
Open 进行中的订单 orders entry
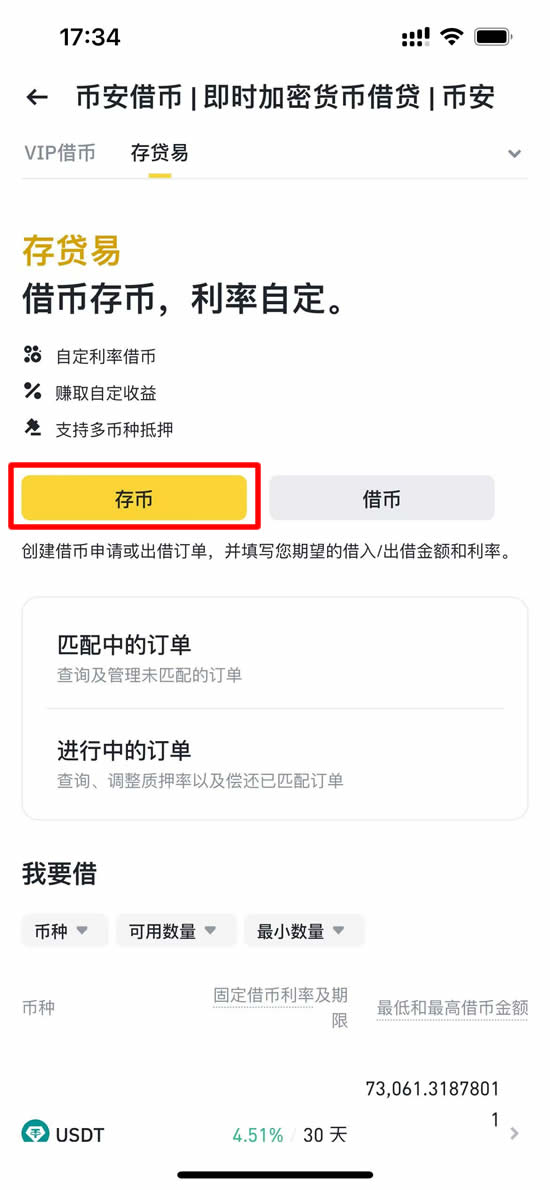[x=275, y=761]
